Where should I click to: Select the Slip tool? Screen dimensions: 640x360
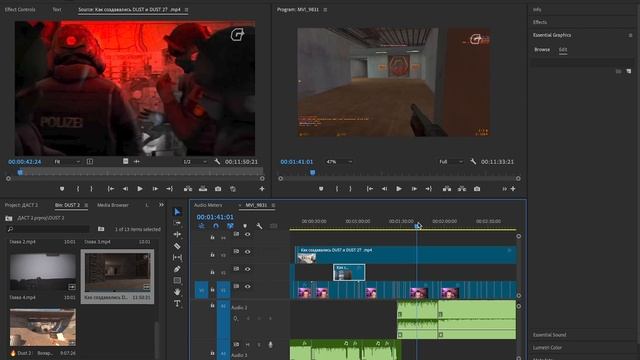pyautogui.click(x=177, y=258)
